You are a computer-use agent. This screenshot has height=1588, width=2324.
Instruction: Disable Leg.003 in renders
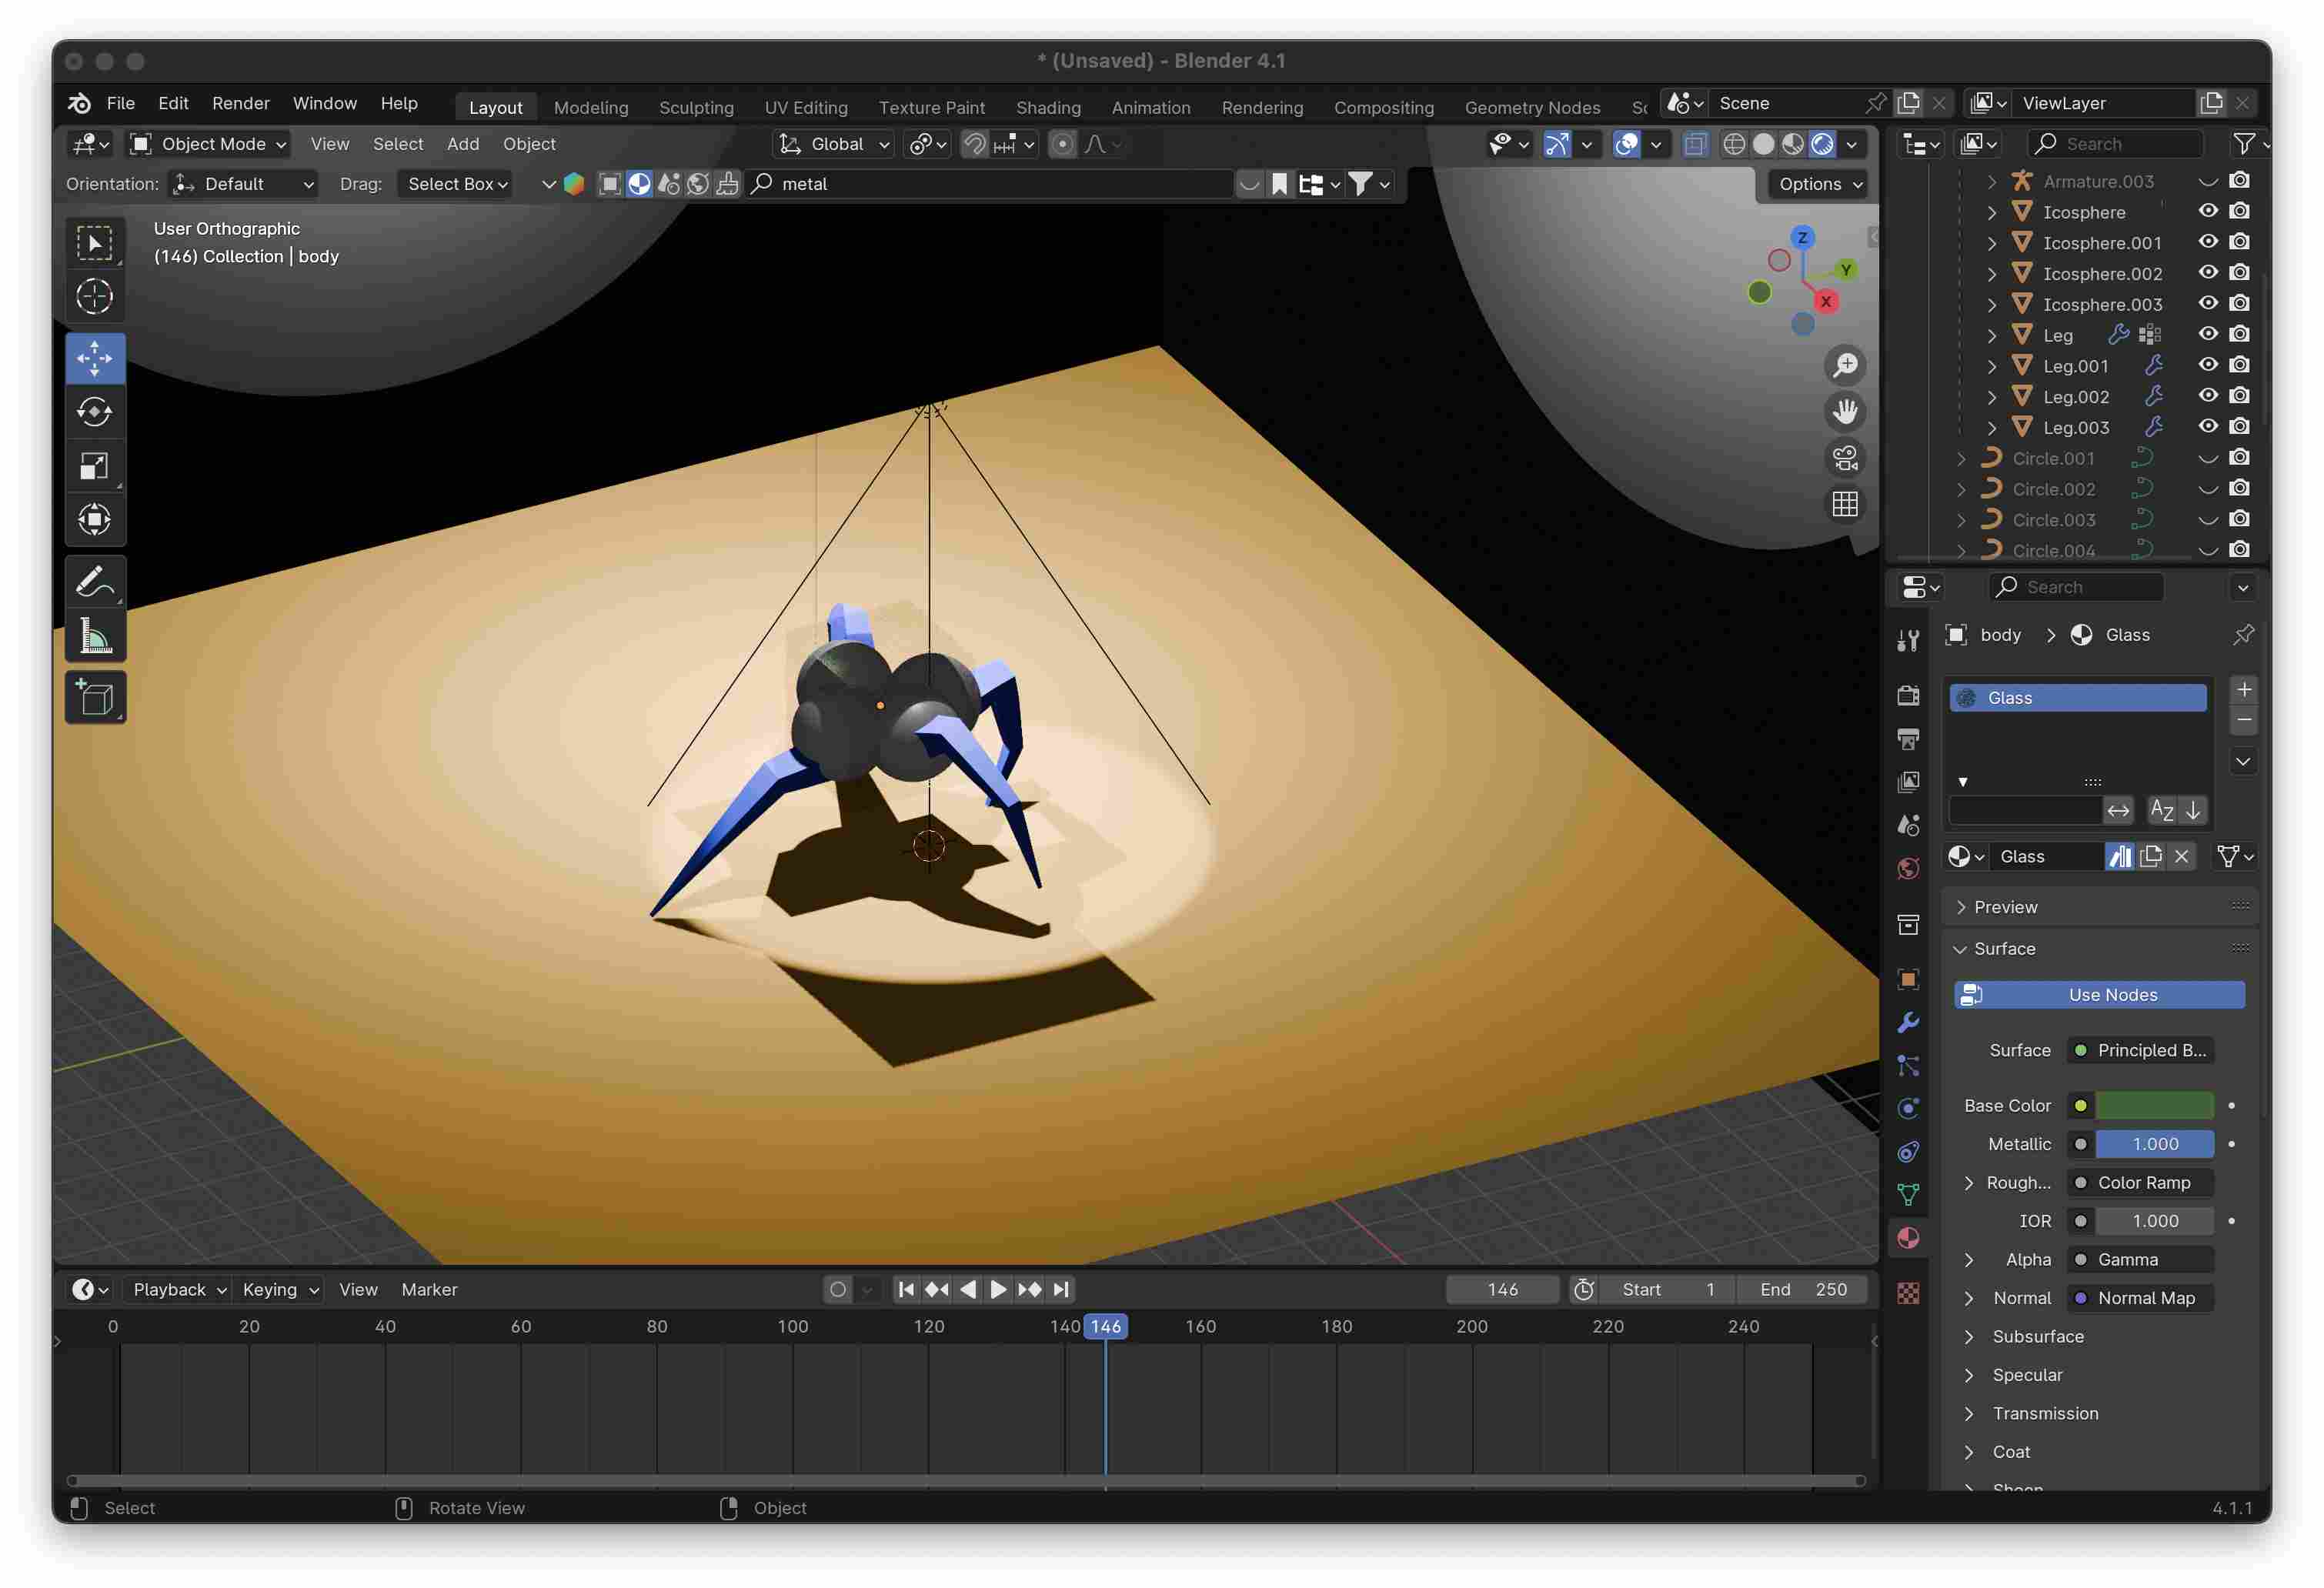click(2240, 427)
